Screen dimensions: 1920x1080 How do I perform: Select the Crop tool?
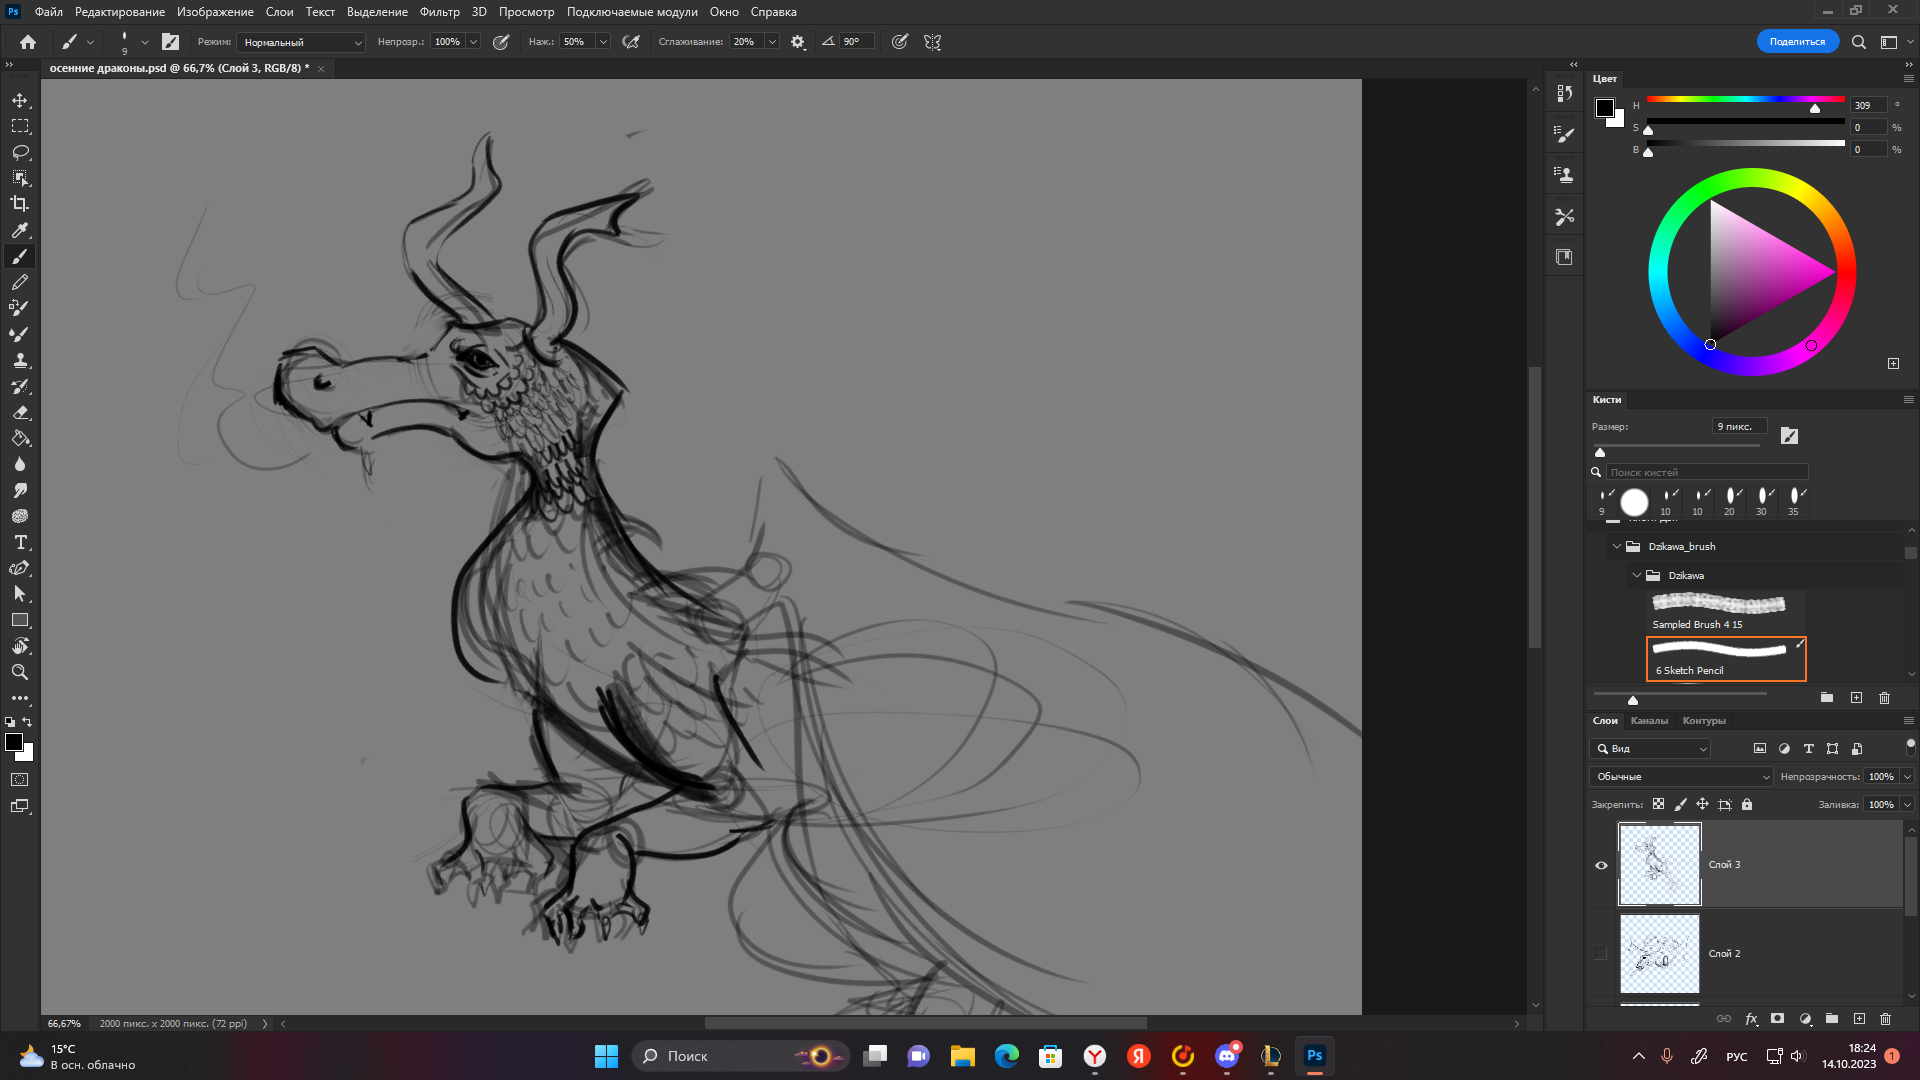(20, 204)
